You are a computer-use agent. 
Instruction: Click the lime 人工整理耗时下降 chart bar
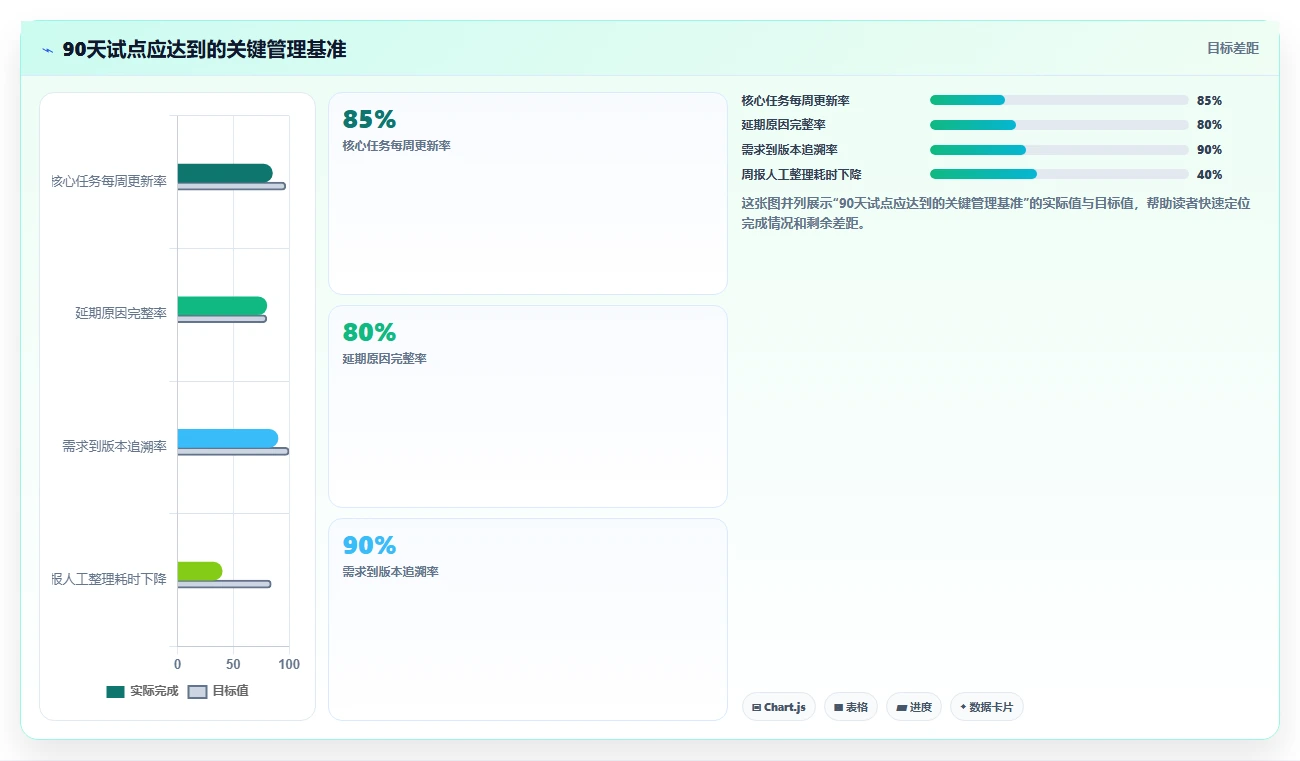pyautogui.click(x=200, y=571)
